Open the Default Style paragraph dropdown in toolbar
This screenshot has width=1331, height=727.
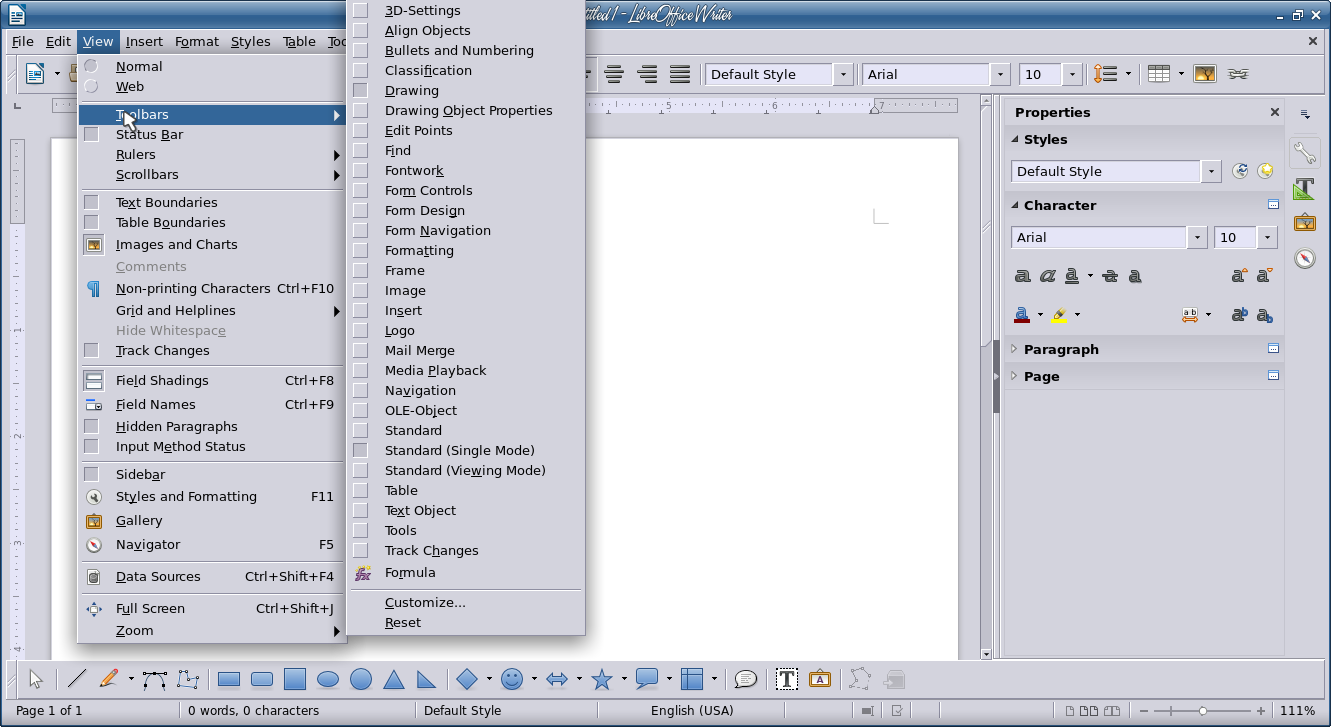(843, 74)
